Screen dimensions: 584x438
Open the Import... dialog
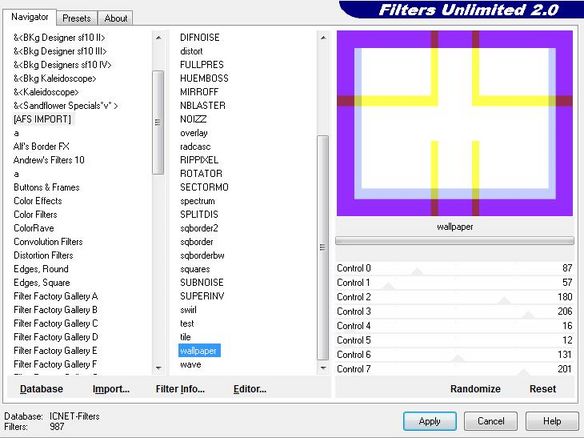111,389
